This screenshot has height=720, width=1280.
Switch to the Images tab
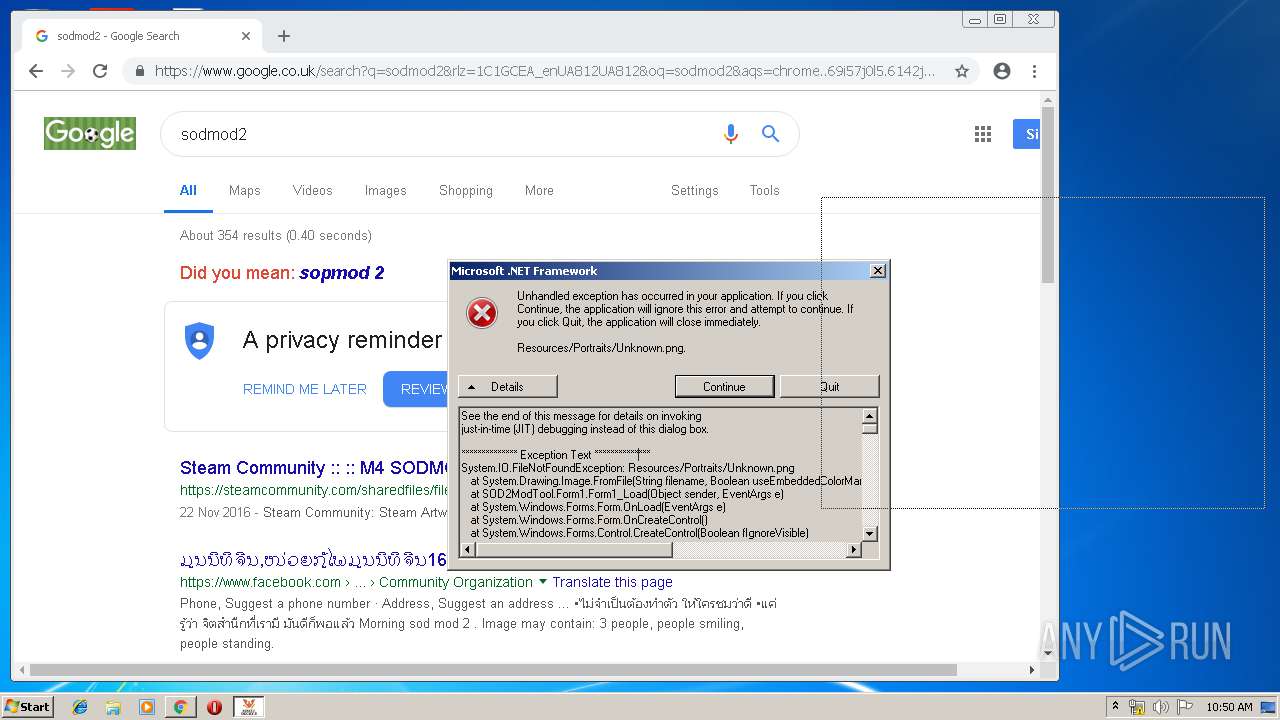tap(385, 190)
